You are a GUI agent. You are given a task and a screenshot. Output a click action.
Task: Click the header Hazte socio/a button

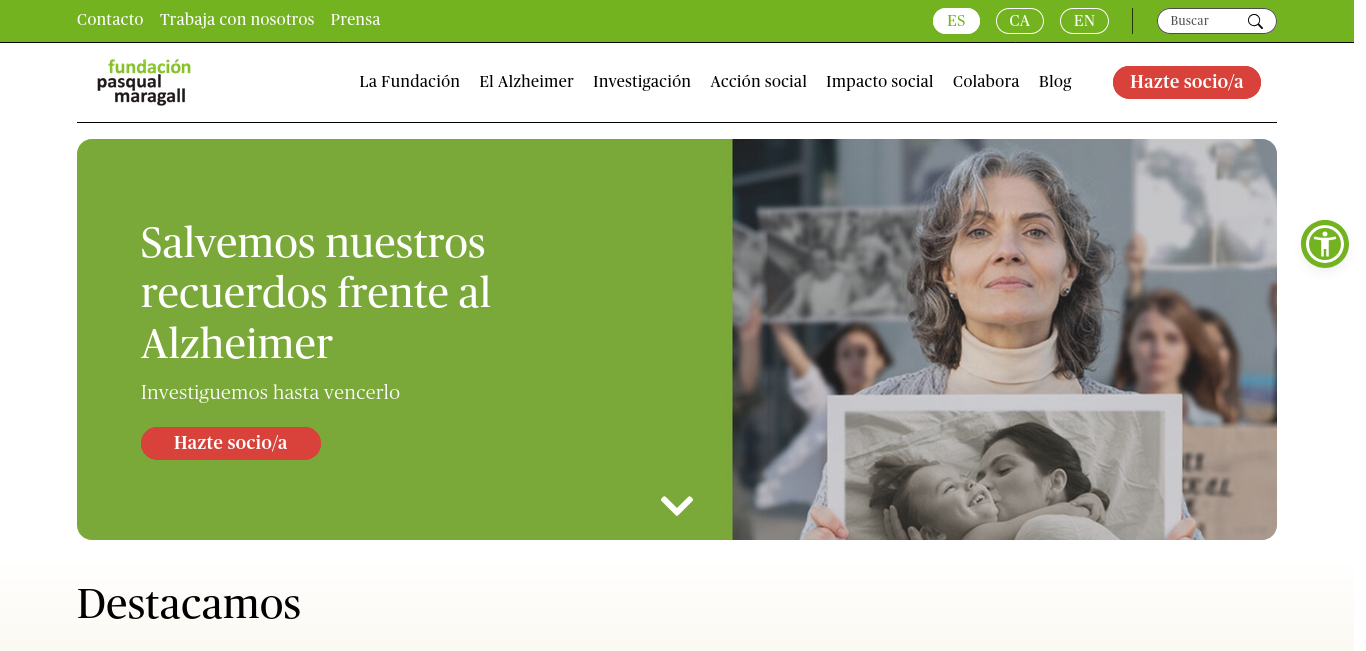pos(1187,82)
